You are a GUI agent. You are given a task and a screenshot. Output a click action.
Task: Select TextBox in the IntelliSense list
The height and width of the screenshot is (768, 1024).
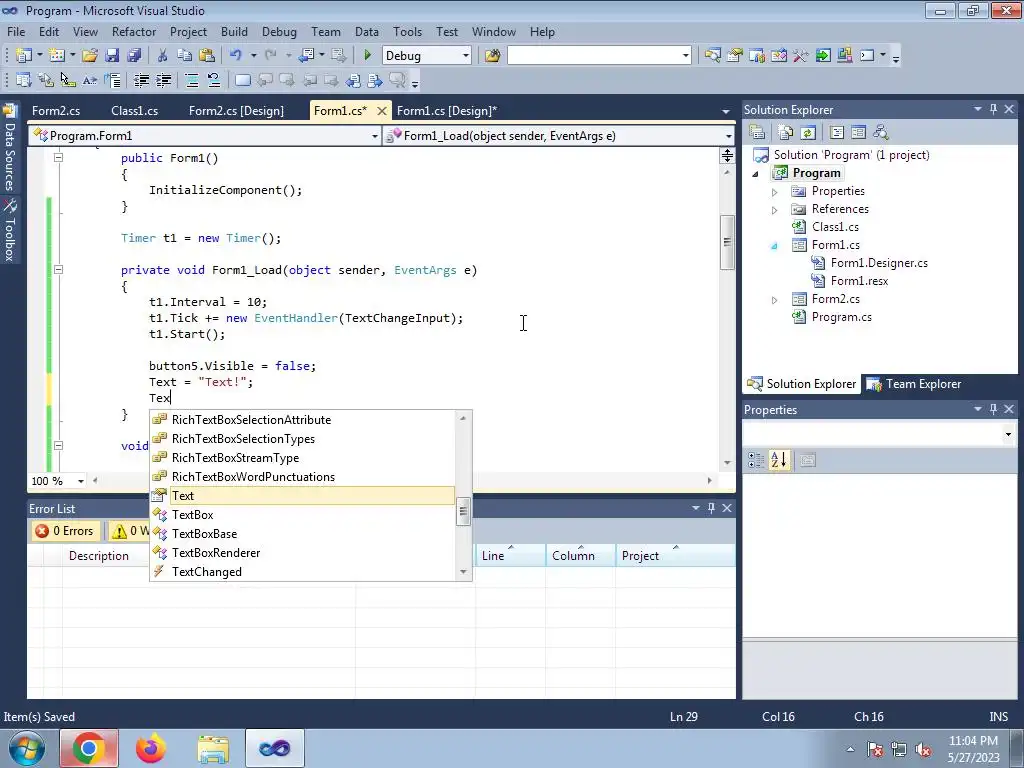tap(193, 515)
